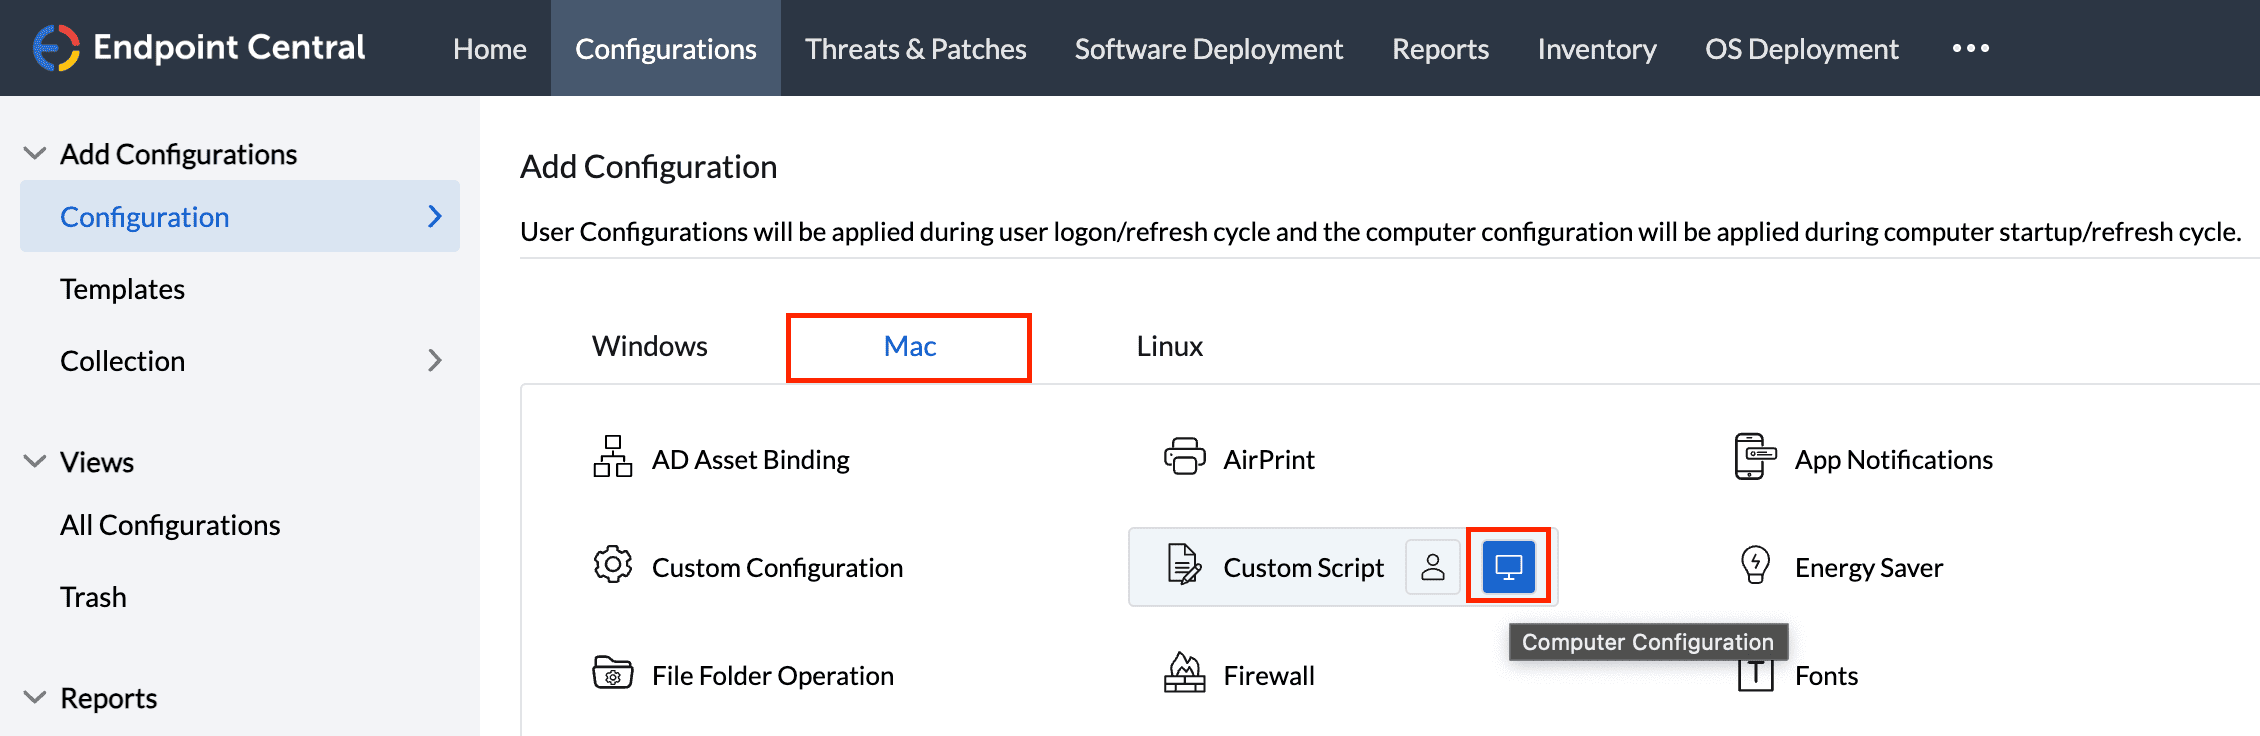
Task: Select Computer Configuration icon for Custom Script
Action: pos(1508,567)
